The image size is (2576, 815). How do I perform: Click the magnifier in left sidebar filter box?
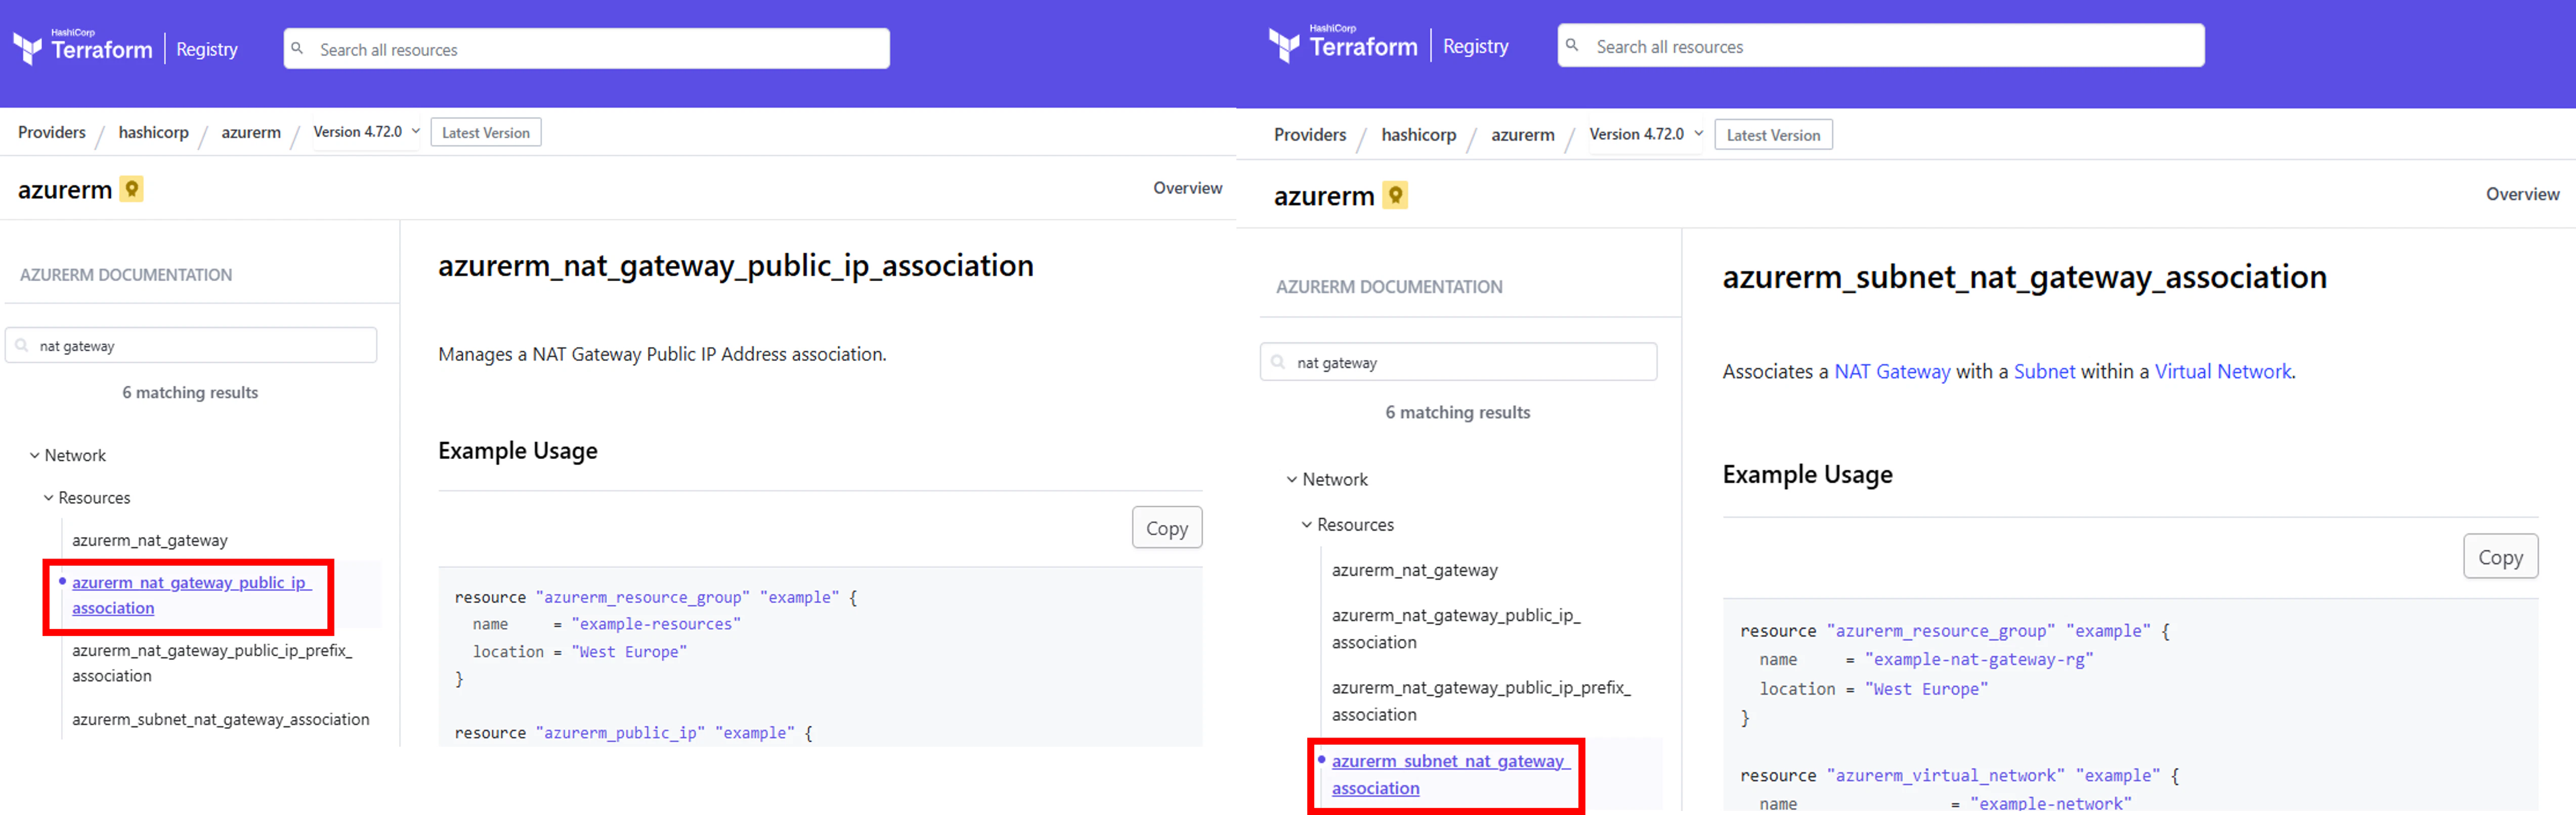pos(22,345)
